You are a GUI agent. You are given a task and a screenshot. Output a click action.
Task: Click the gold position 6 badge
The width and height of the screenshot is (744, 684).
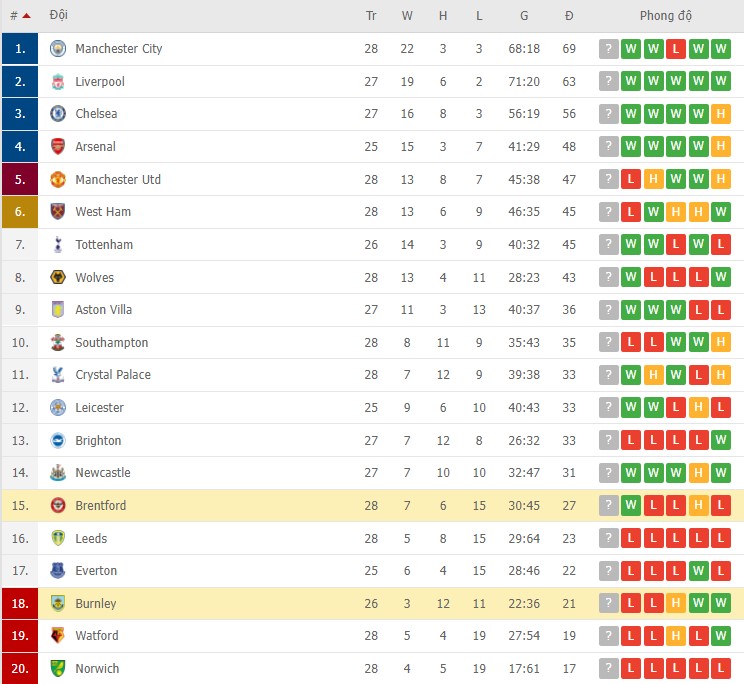[x=20, y=212]
